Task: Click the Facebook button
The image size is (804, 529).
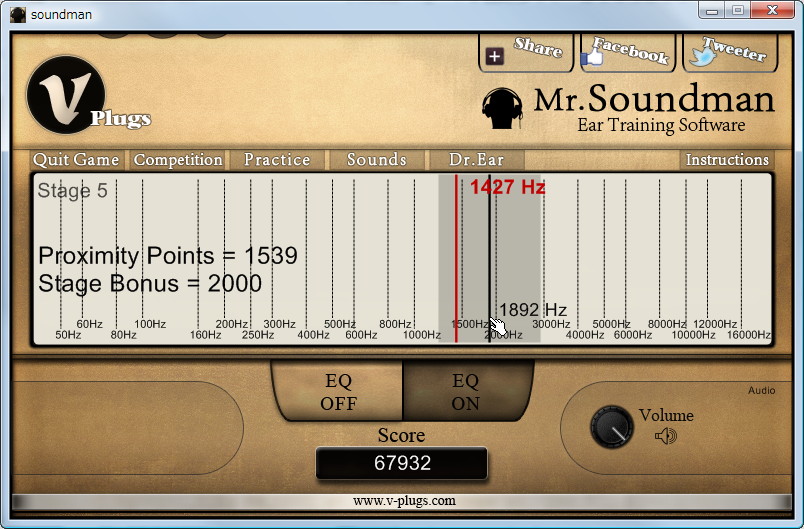Action: (x=628, y=52)
